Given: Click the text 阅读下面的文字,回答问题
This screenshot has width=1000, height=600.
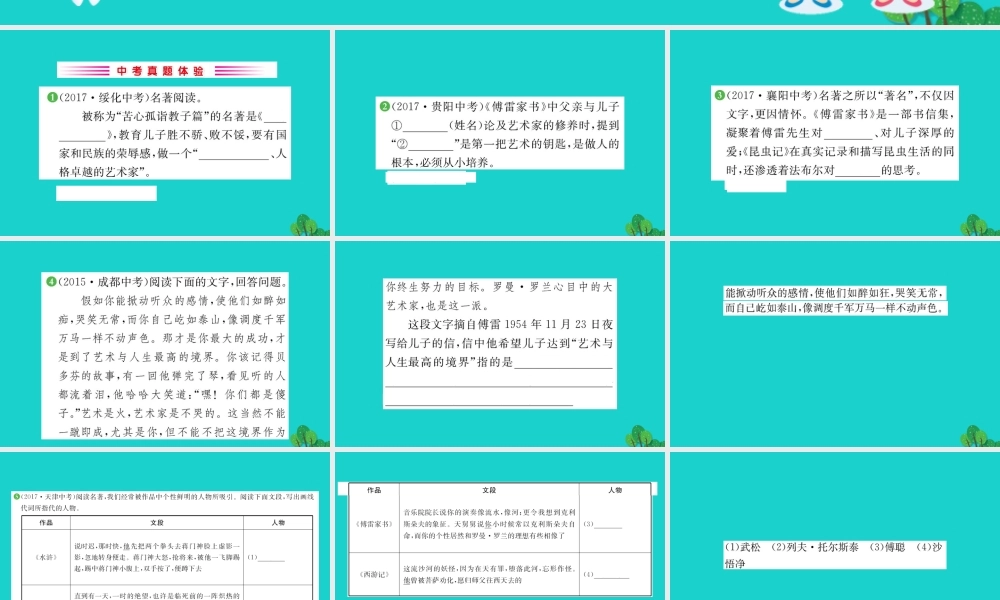Looking at the screenshot, I should click(x=217, y=281).
